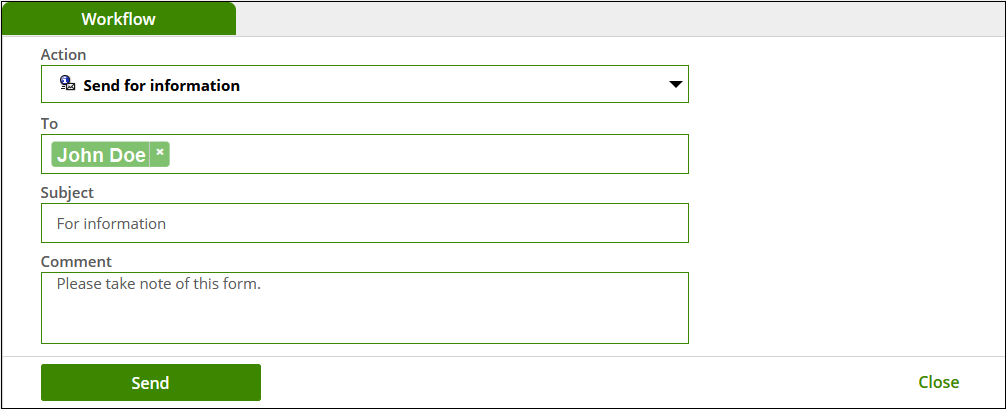Screen dimensions: 1006x409
Task: Switch to the Workflow tab
Action: coord(119,19)
